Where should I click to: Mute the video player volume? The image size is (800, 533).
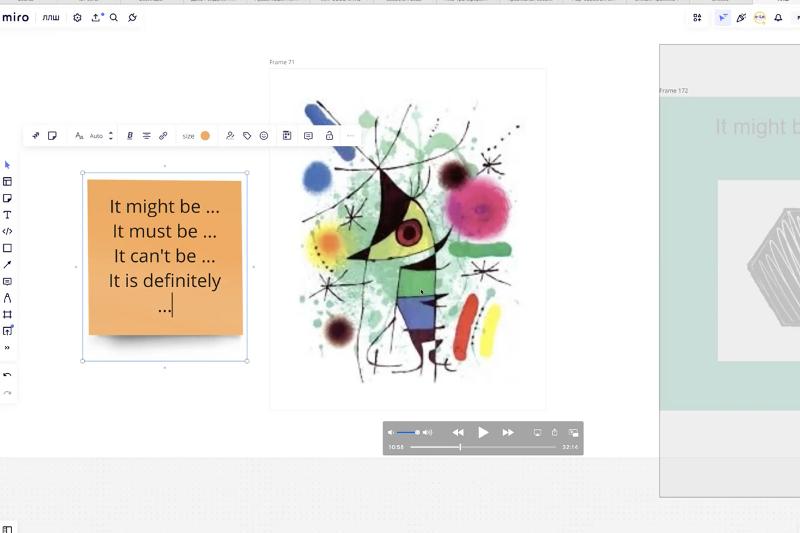coord(391,433)
